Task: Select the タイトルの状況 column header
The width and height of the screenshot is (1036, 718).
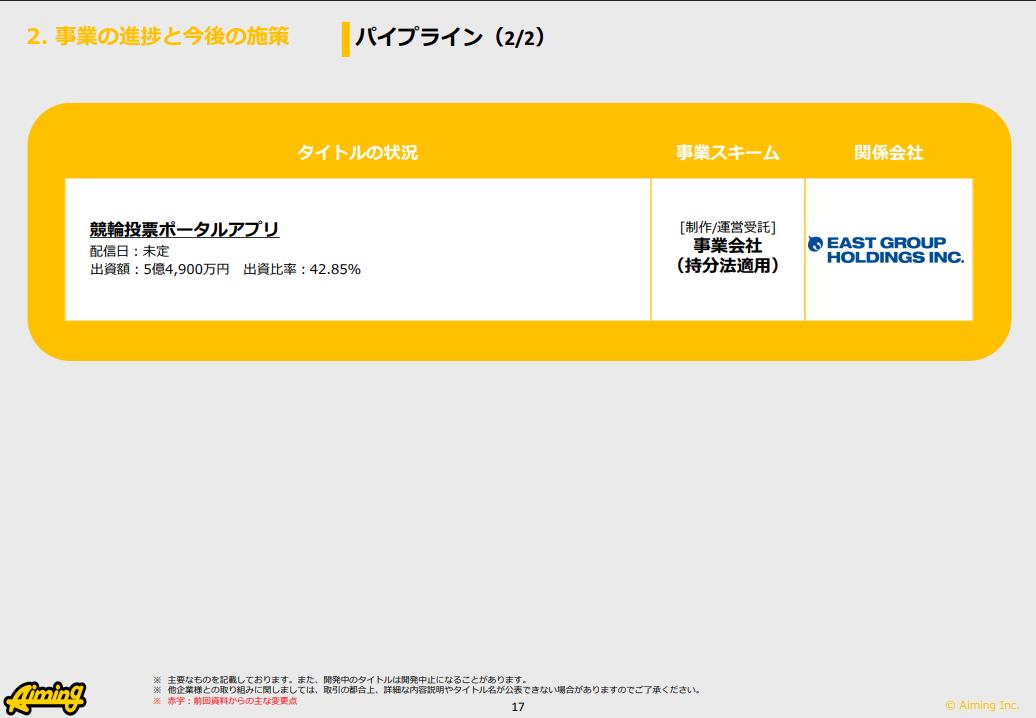Action: (357, 153)
